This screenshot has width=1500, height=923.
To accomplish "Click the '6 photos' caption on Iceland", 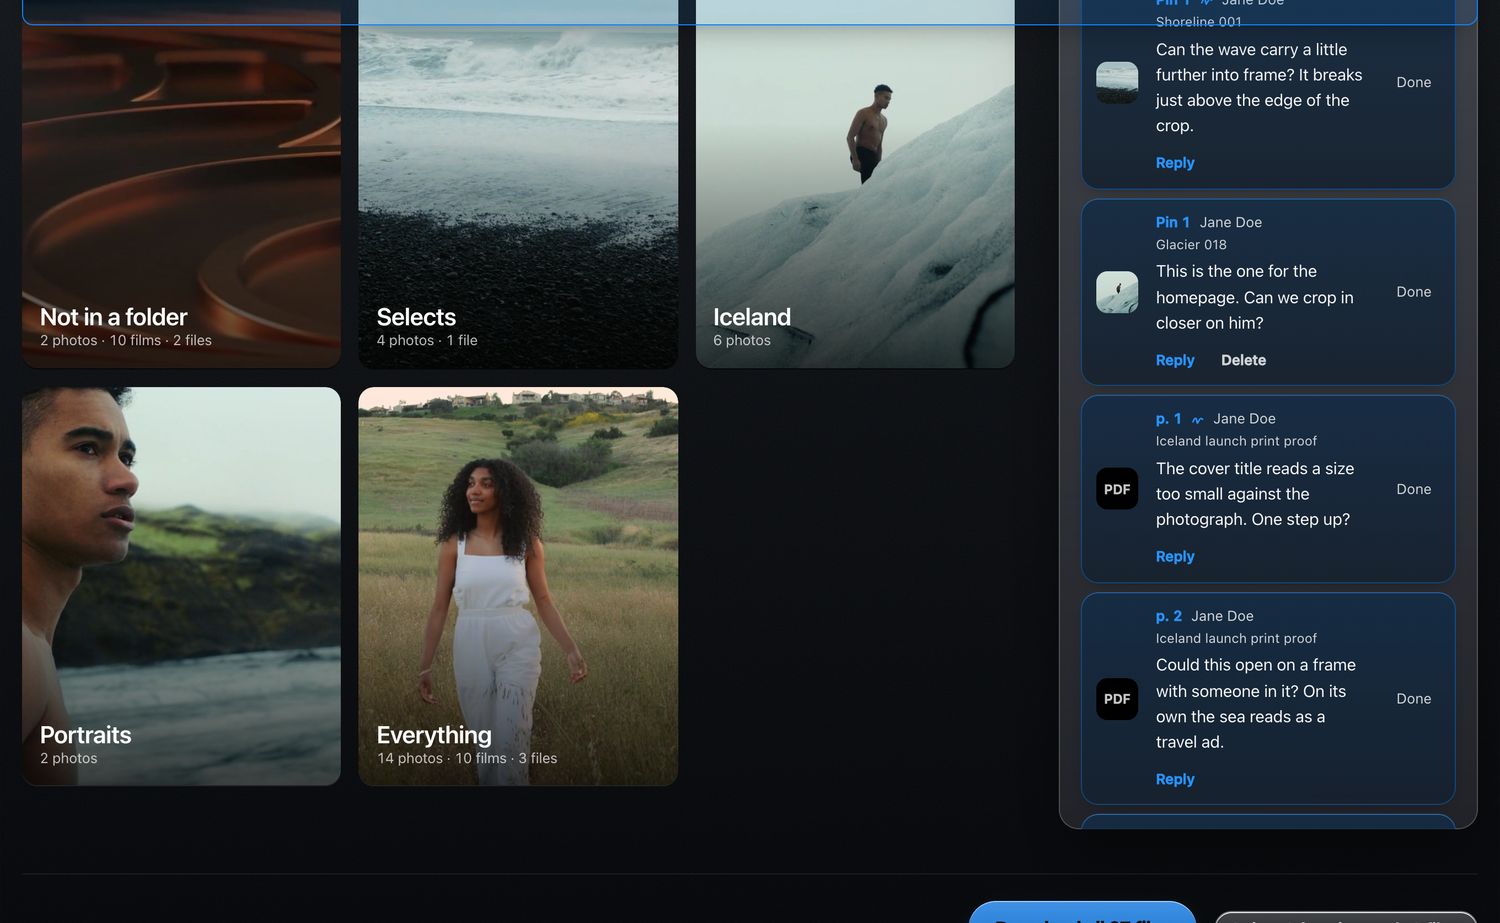I will tap(742, 340).
